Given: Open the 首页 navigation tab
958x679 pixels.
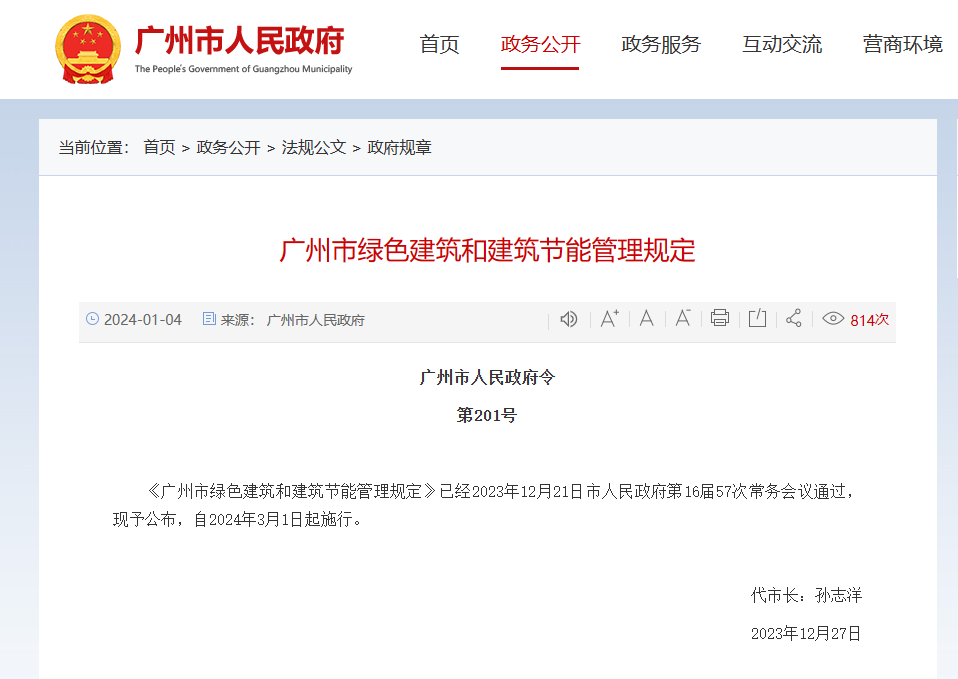Looking at the screenshot, I should [439, 44].
